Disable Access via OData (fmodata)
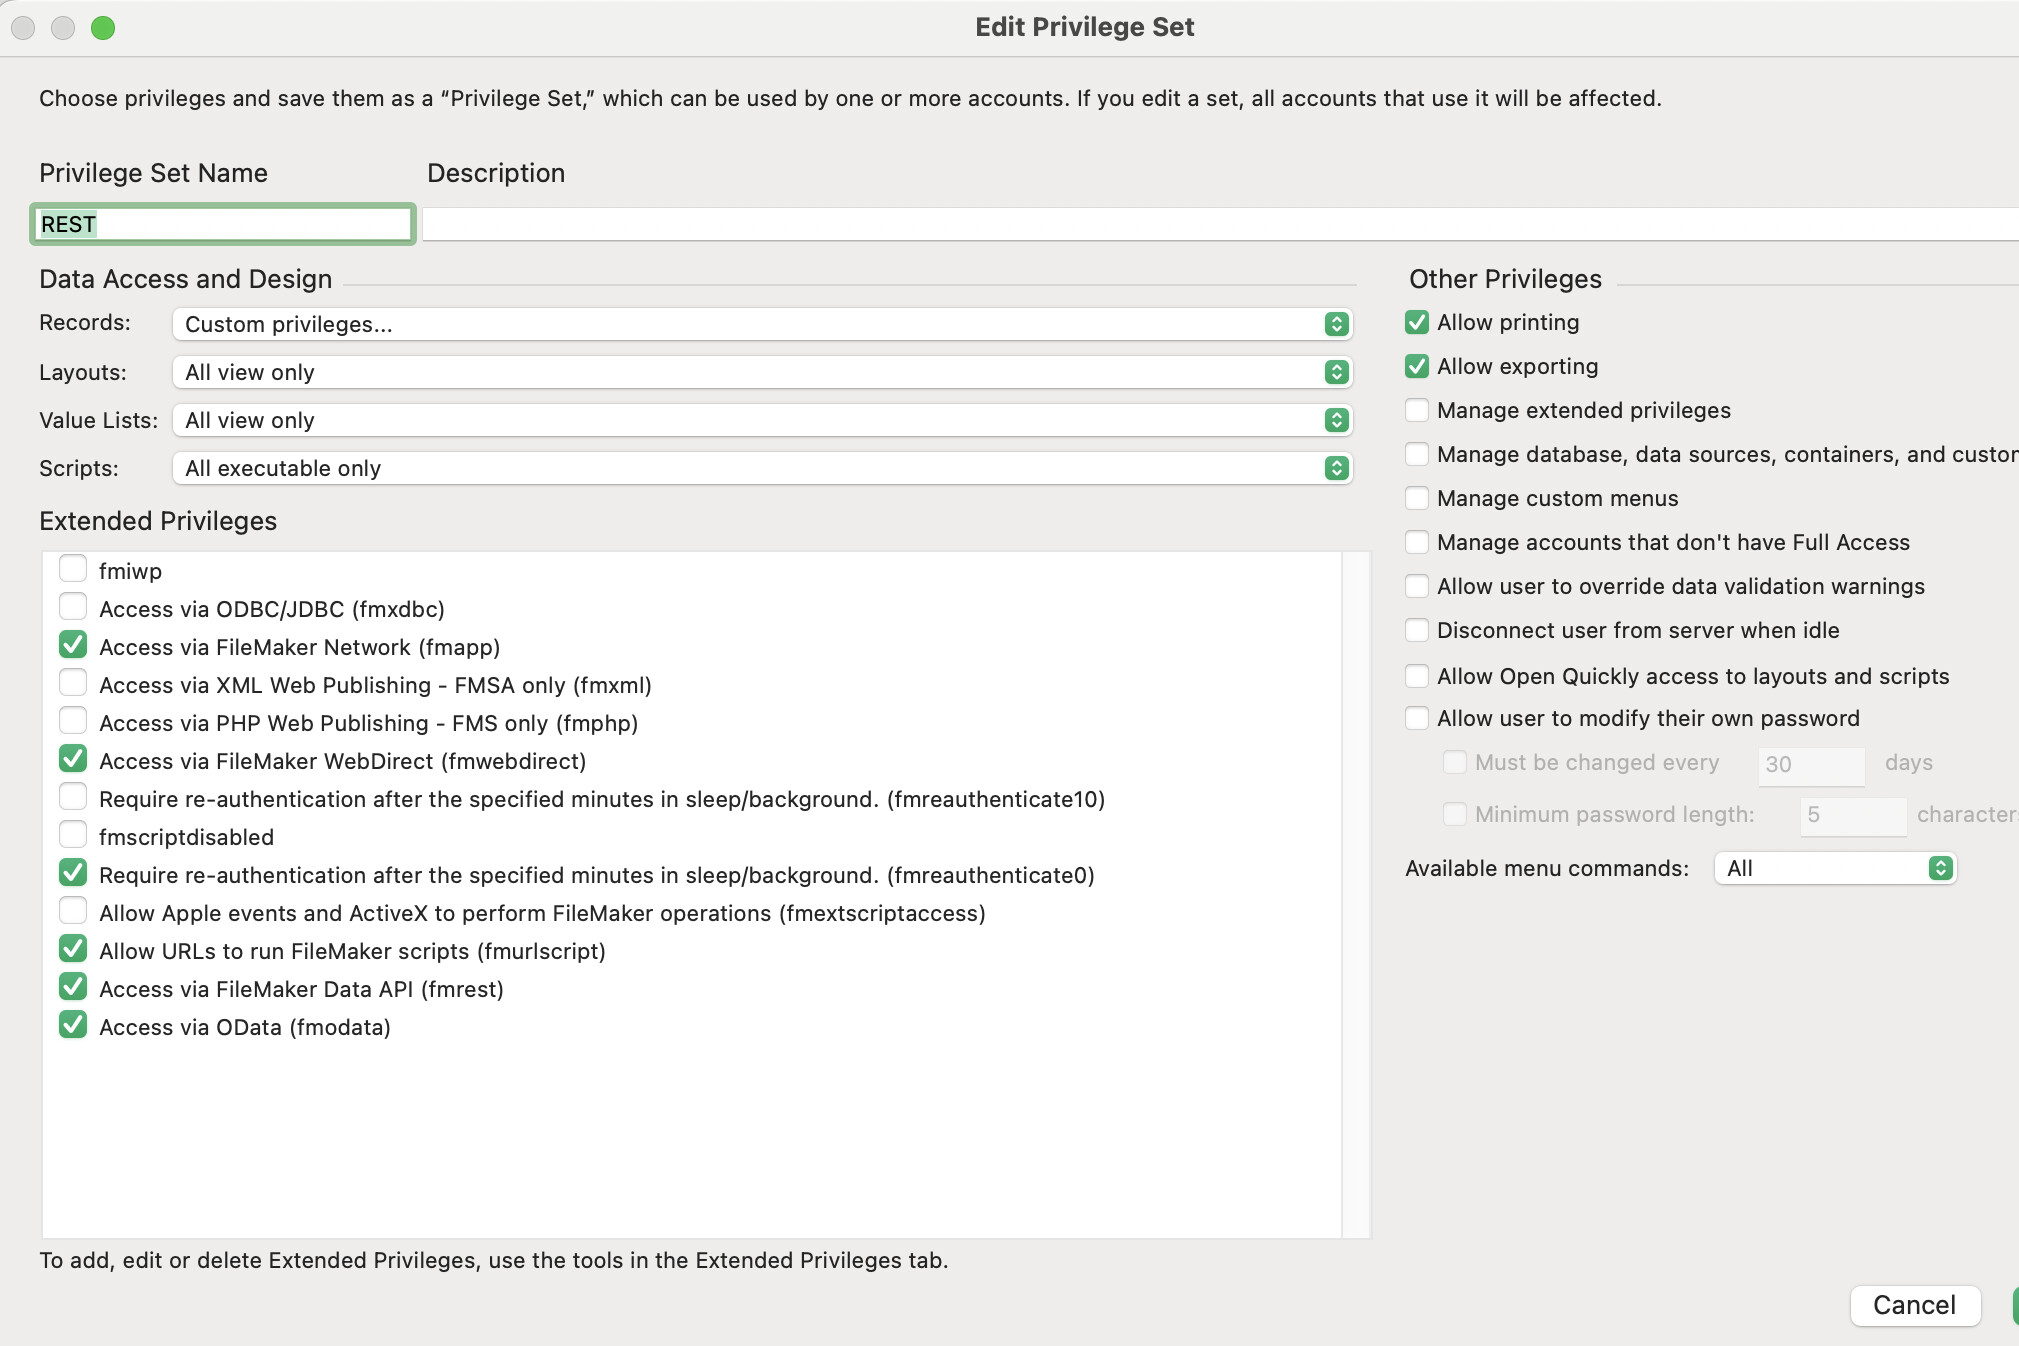Viewport: 2019px width, 1346px height. (x=73, y=1025)
